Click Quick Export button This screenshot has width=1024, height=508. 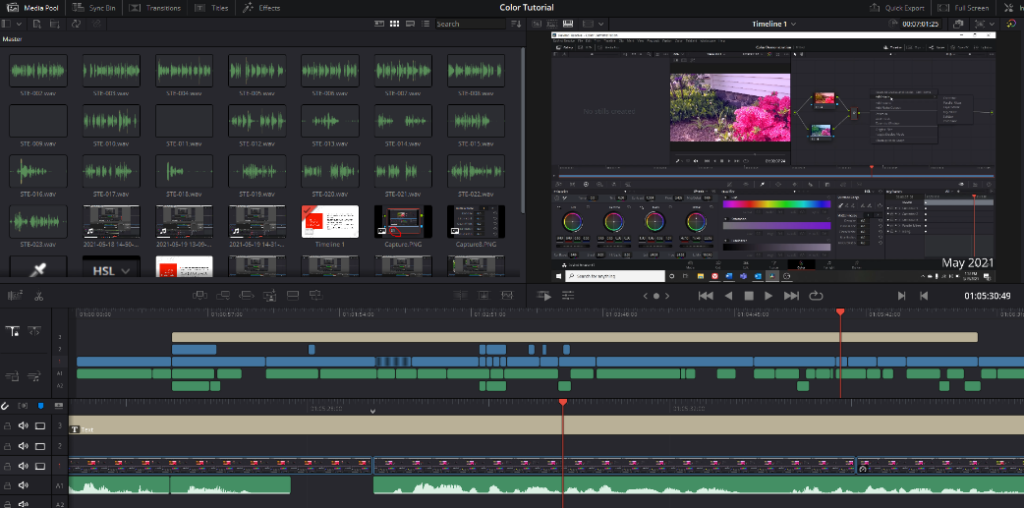coord(897,8)
